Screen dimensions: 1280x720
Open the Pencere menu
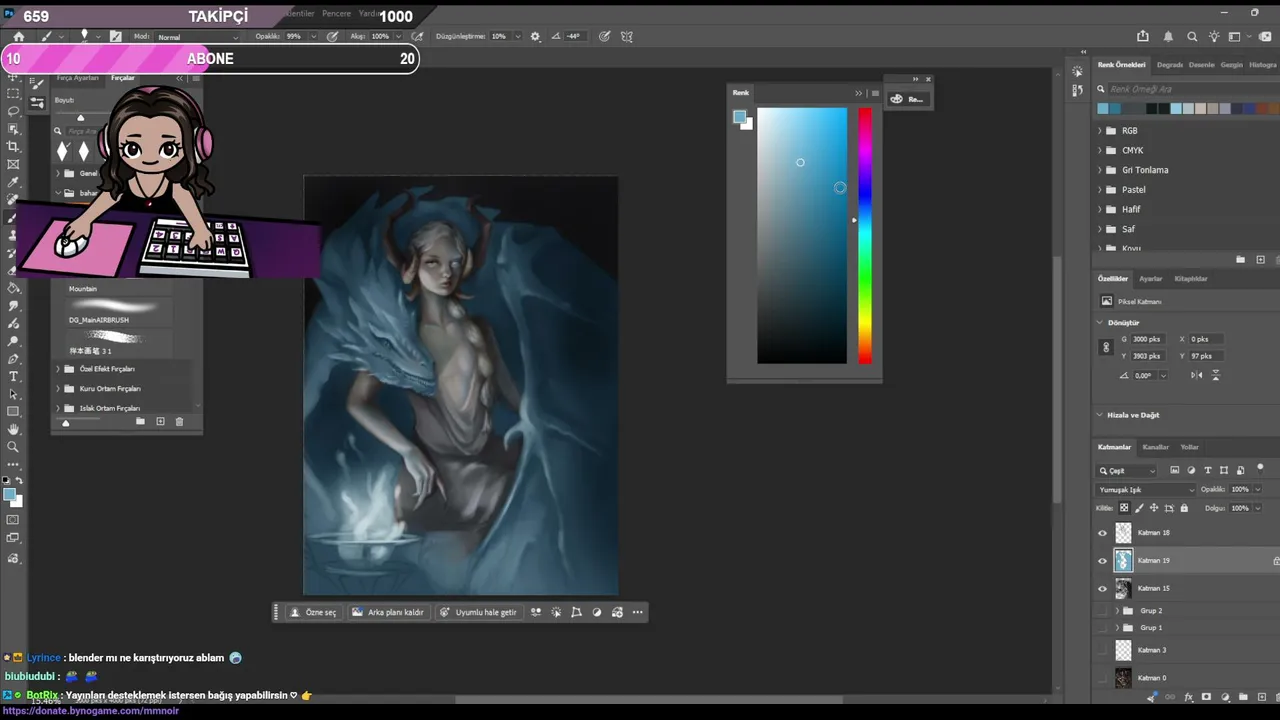click(x=336, y=14)
